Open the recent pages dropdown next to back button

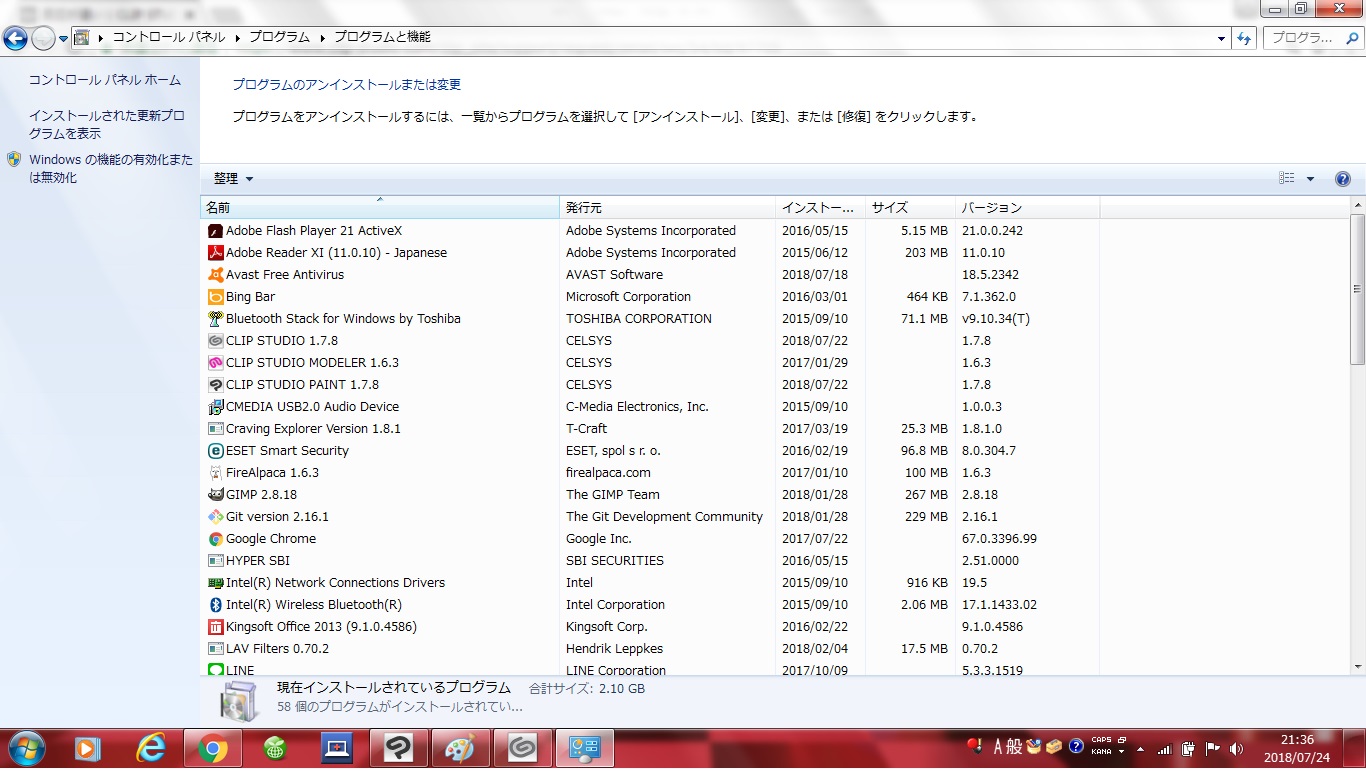64,39
